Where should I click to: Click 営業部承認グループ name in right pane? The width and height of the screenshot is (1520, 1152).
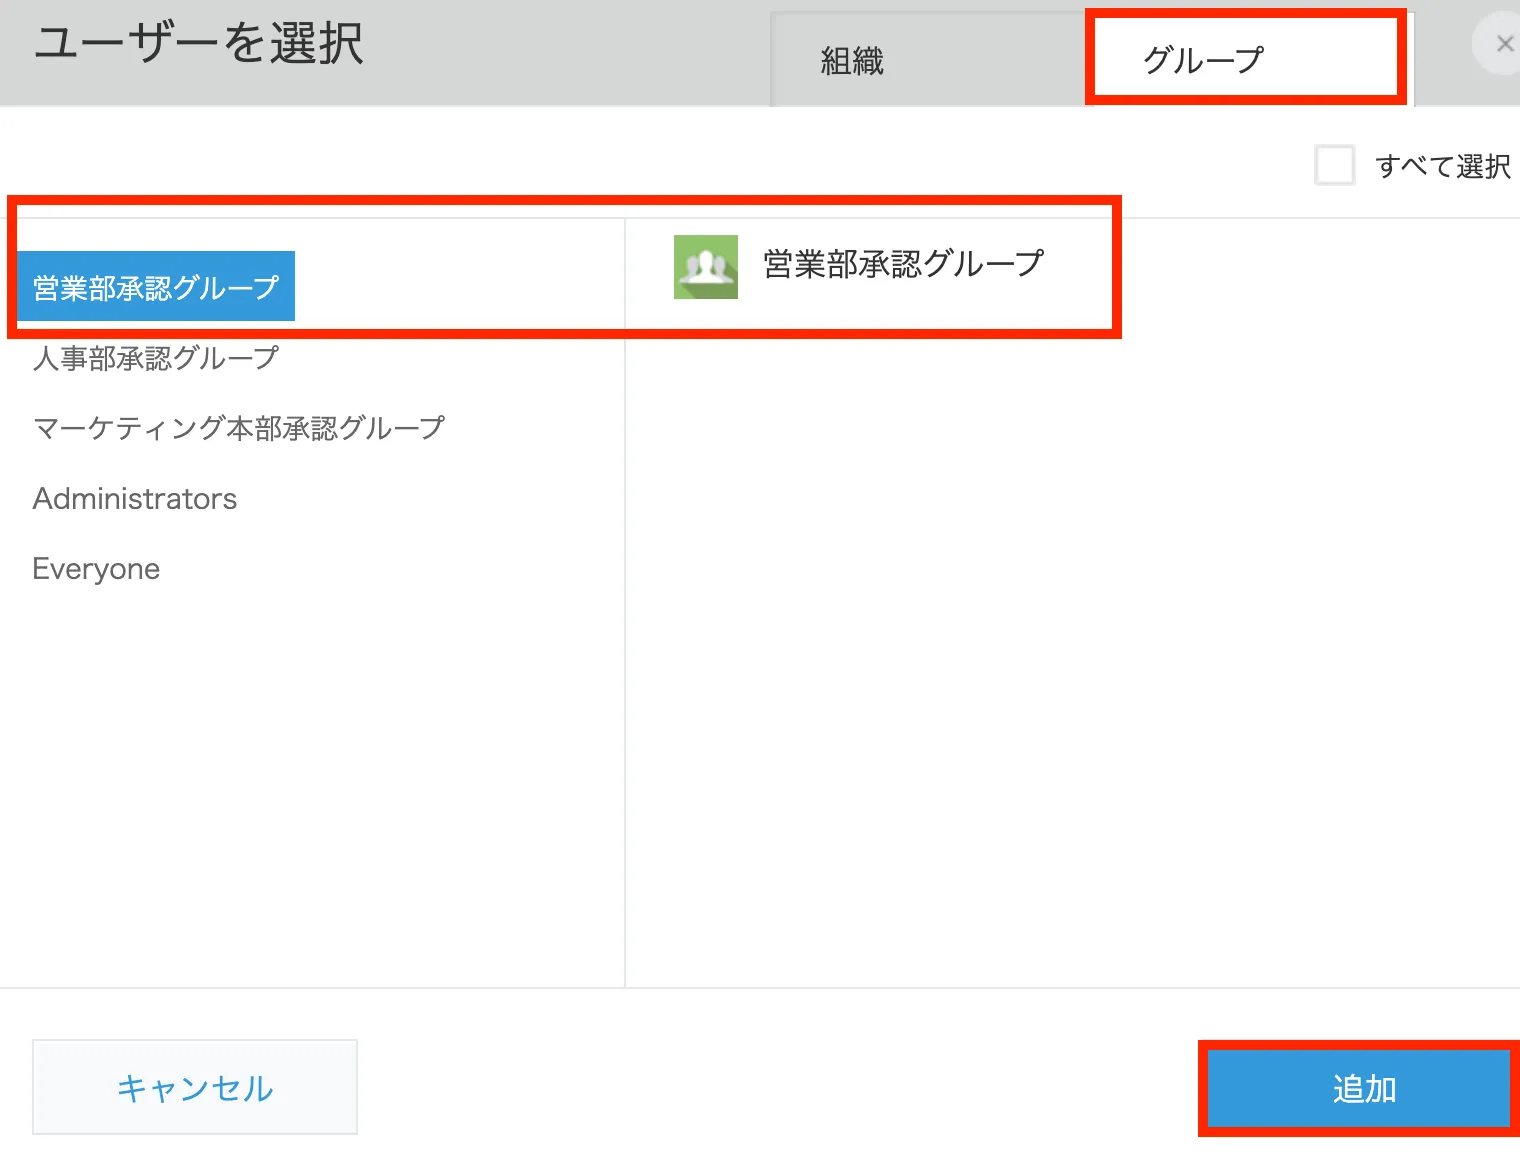point(903,264)
